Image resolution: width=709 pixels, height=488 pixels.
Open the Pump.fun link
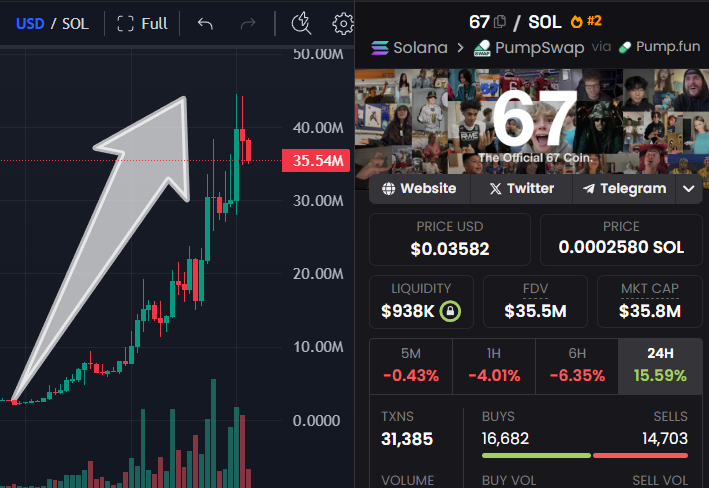pyautogui.click(x=660, y=47)
